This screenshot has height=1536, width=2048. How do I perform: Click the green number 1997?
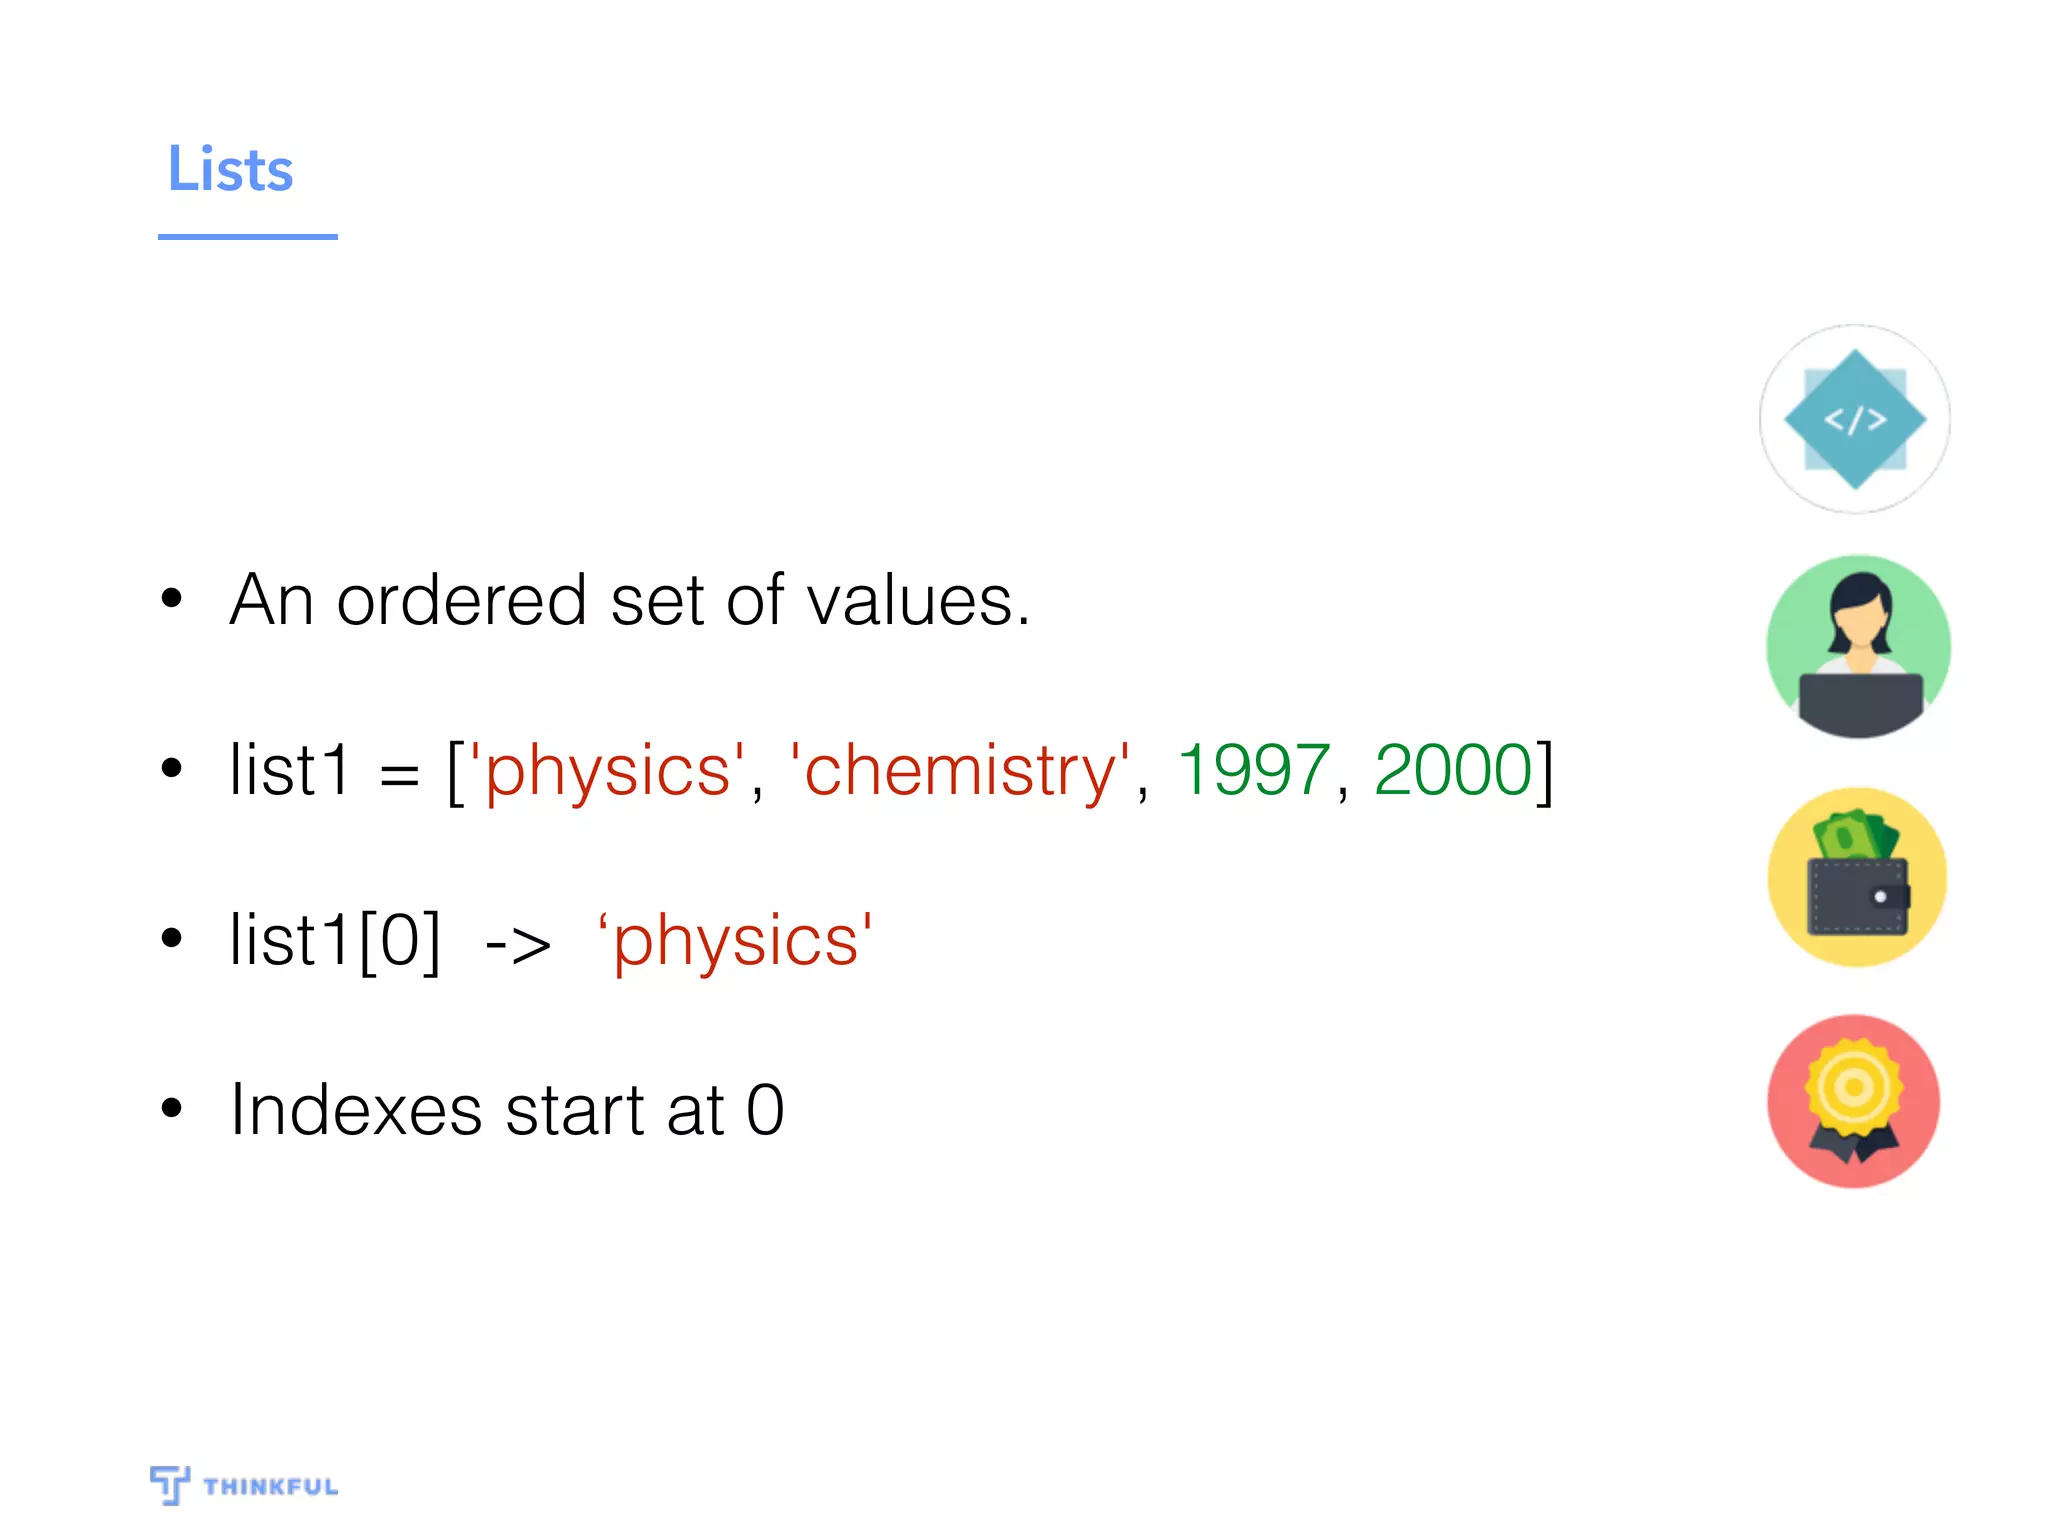1254,770
